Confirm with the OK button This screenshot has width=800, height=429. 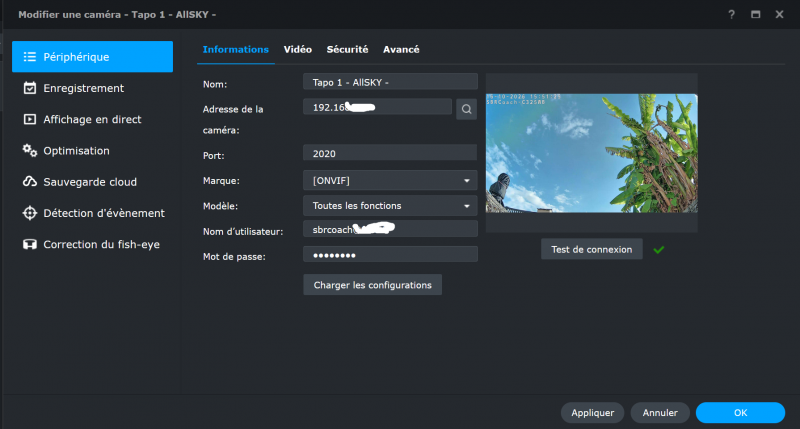point(740,413)
